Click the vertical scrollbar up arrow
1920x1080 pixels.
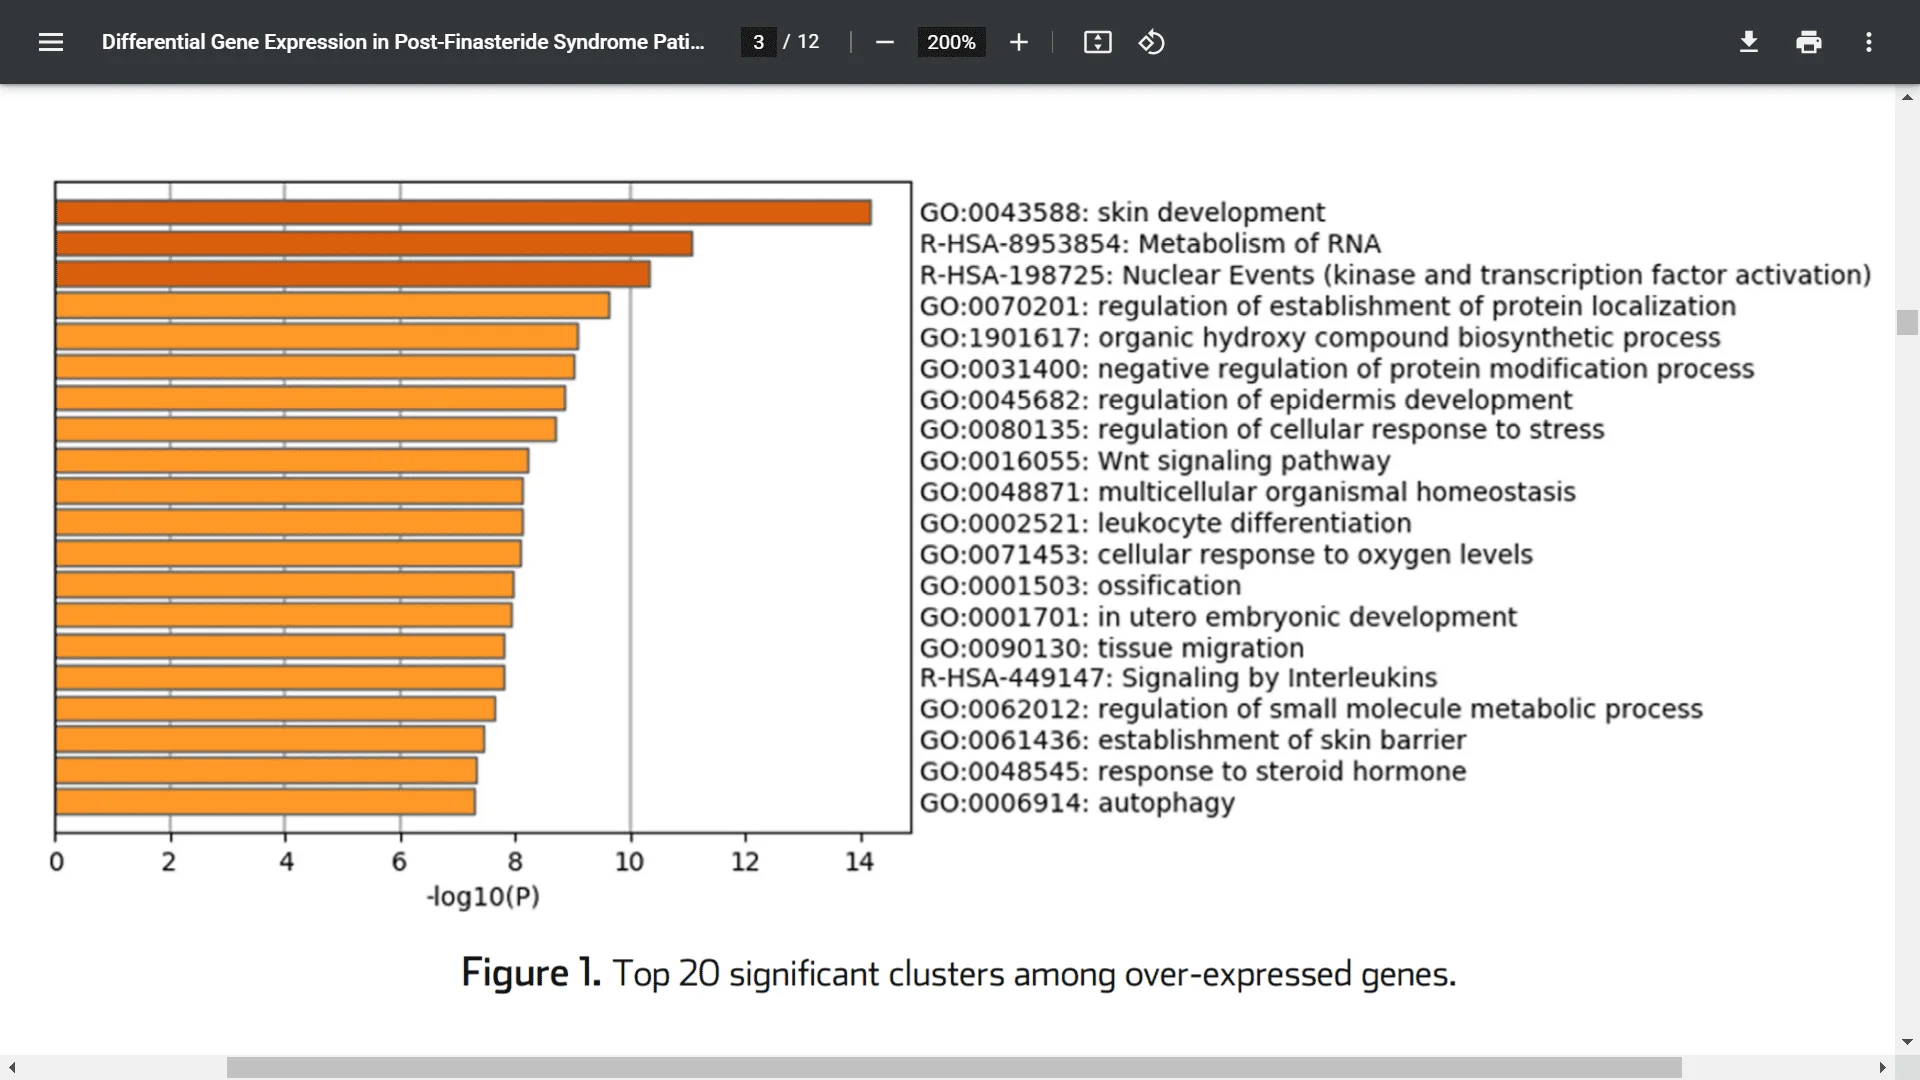pyautogui.click(x=1907, y=98)
